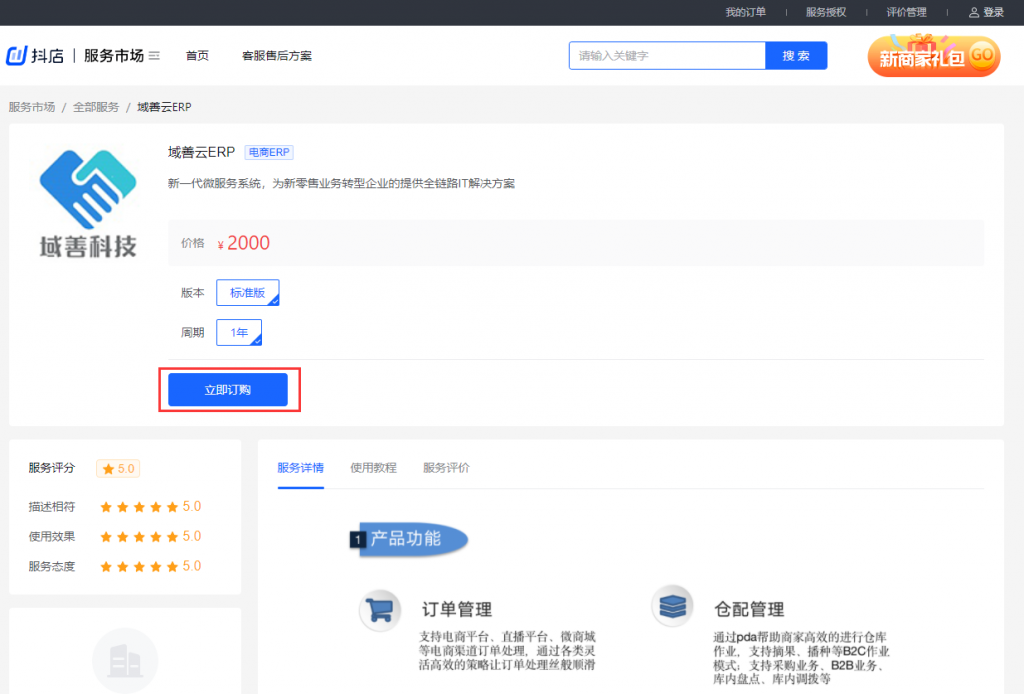
Task: Navigate to 全部服务 via the breadcrumb
Action: 95,106
